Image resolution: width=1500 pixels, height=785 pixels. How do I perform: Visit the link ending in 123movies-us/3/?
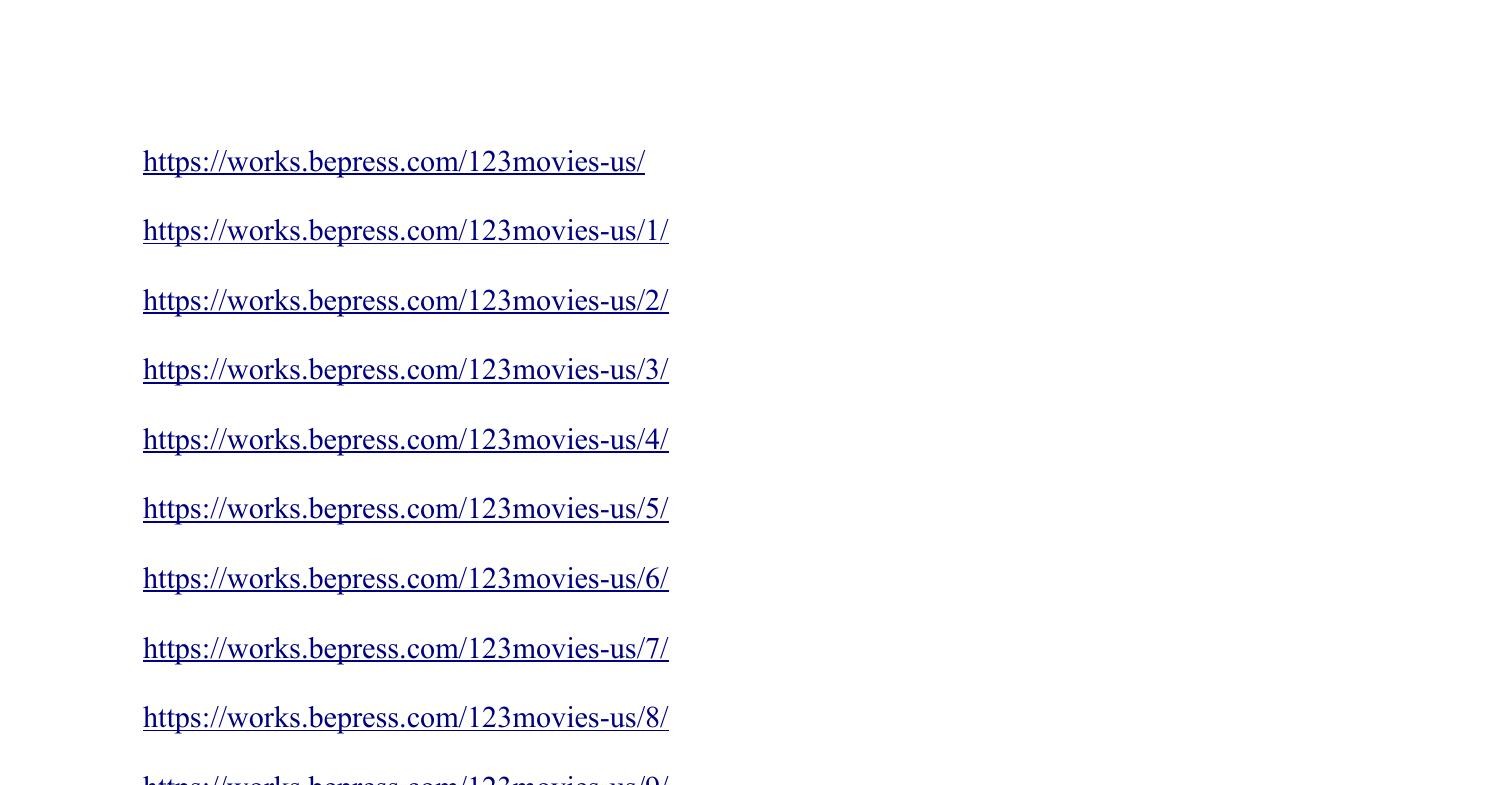tap(406, 370)
